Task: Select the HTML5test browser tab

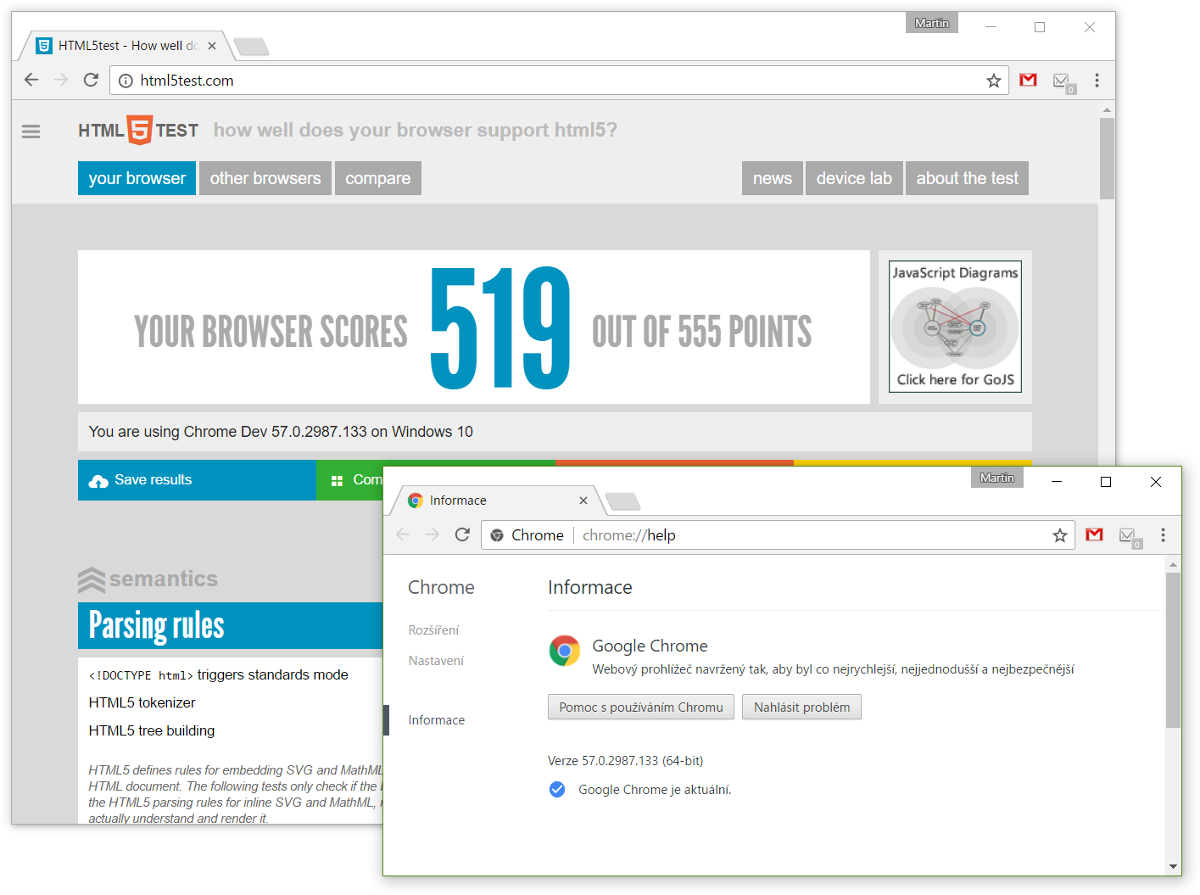Action: 125,45
